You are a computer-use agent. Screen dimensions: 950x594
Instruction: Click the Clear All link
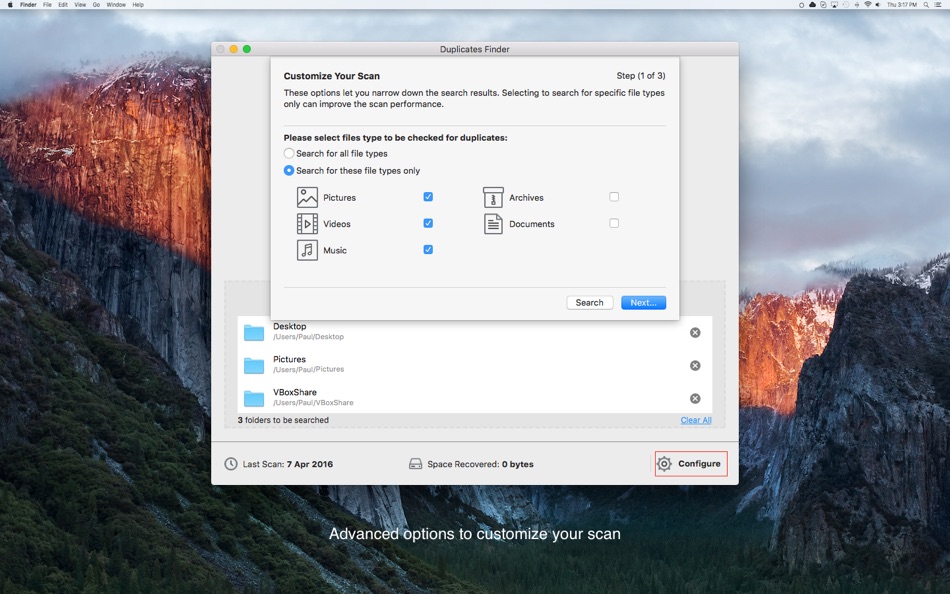point(696,420)
